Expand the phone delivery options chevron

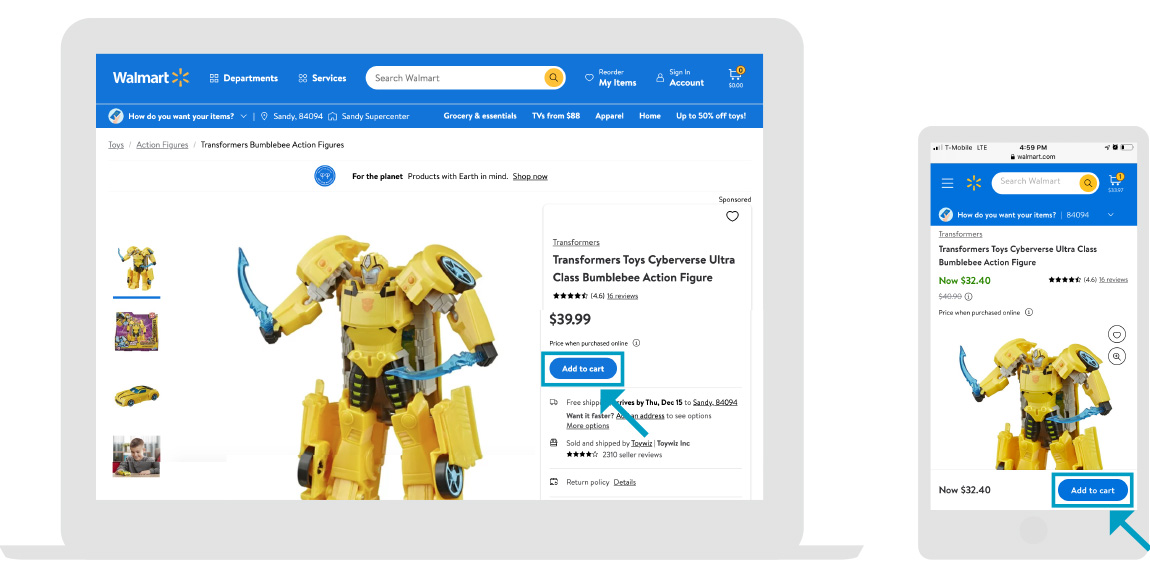click(x=1110, y=215)
